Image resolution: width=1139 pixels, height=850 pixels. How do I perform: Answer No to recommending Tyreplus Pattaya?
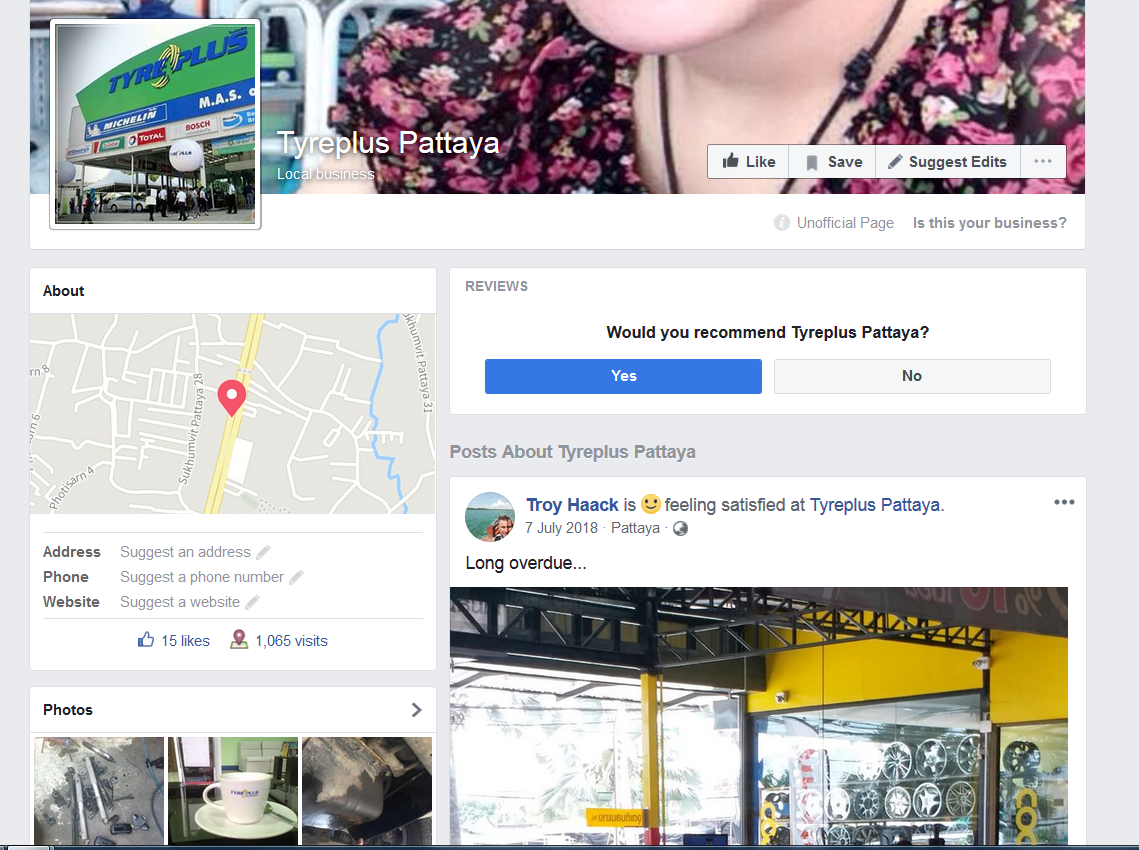[912, 376]
